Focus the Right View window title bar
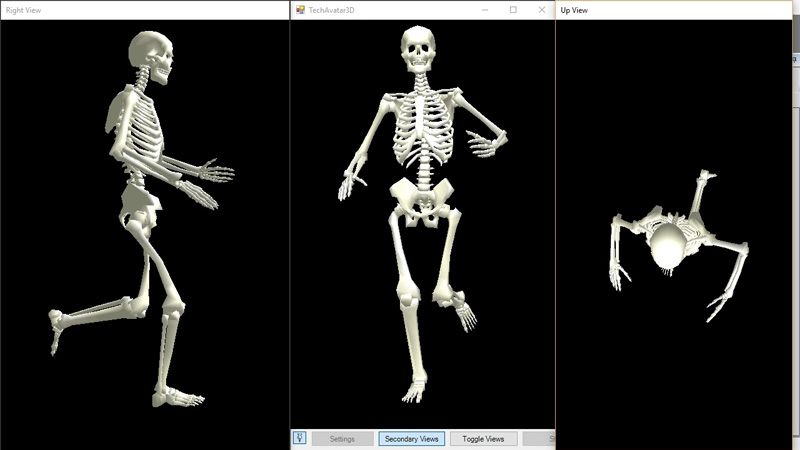 [140, 10]
